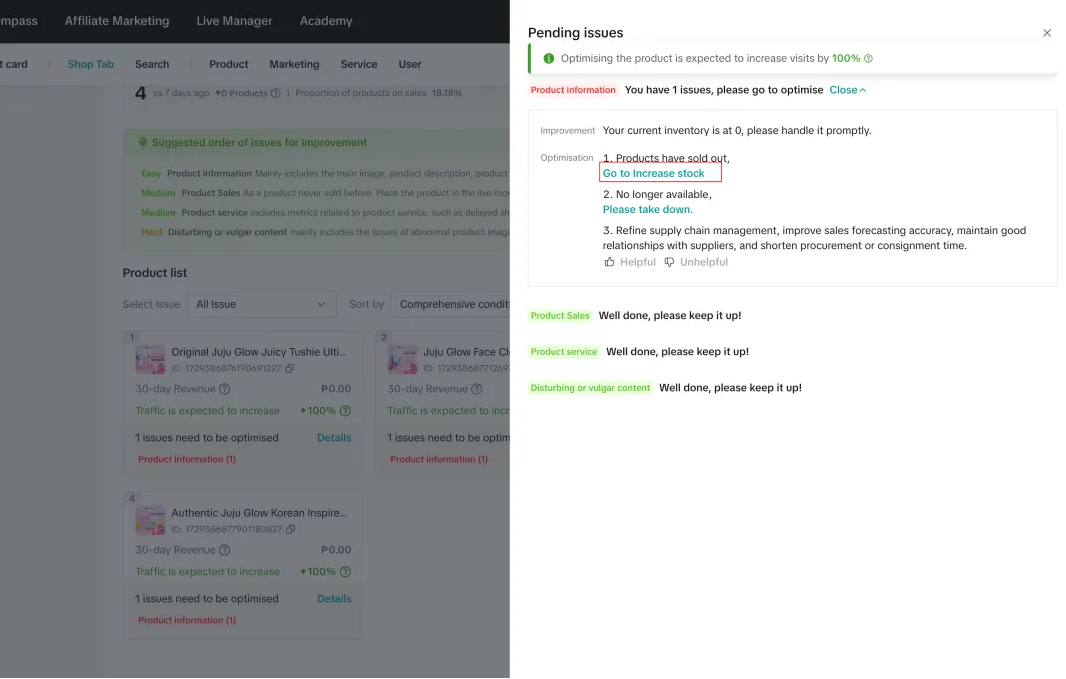Switch to the Search tab
The width and height of the screenshot is (1066, 679).
(152, 64)
